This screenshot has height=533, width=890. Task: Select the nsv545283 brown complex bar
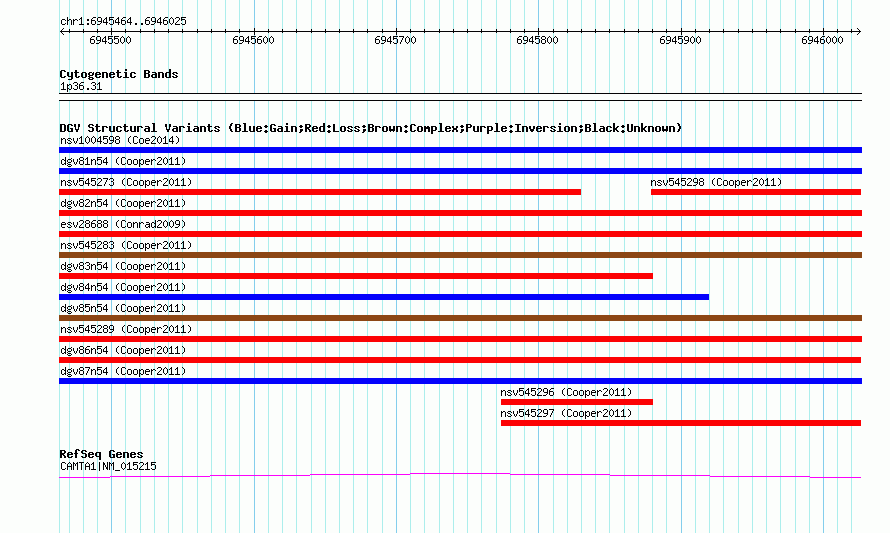click(x=460, y=255)
